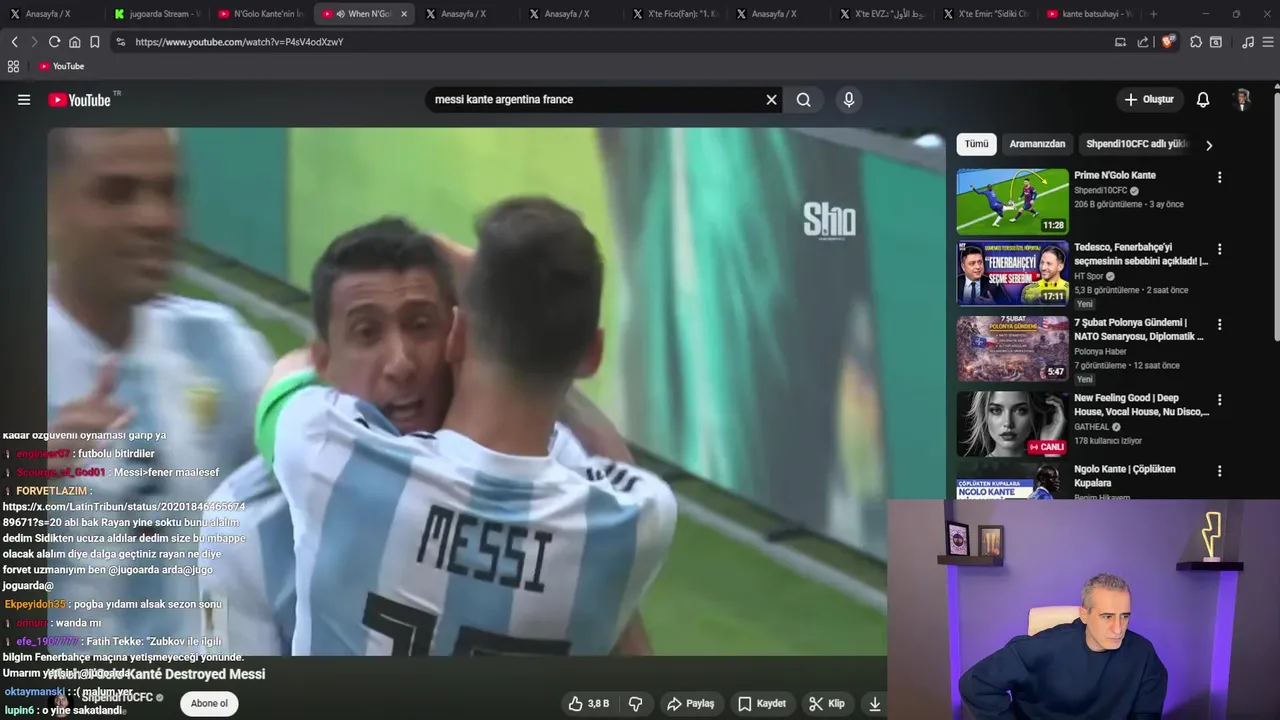The image size is (1280, 720).
Task: Select the Tümü filter chip
Action: [976, 144]
